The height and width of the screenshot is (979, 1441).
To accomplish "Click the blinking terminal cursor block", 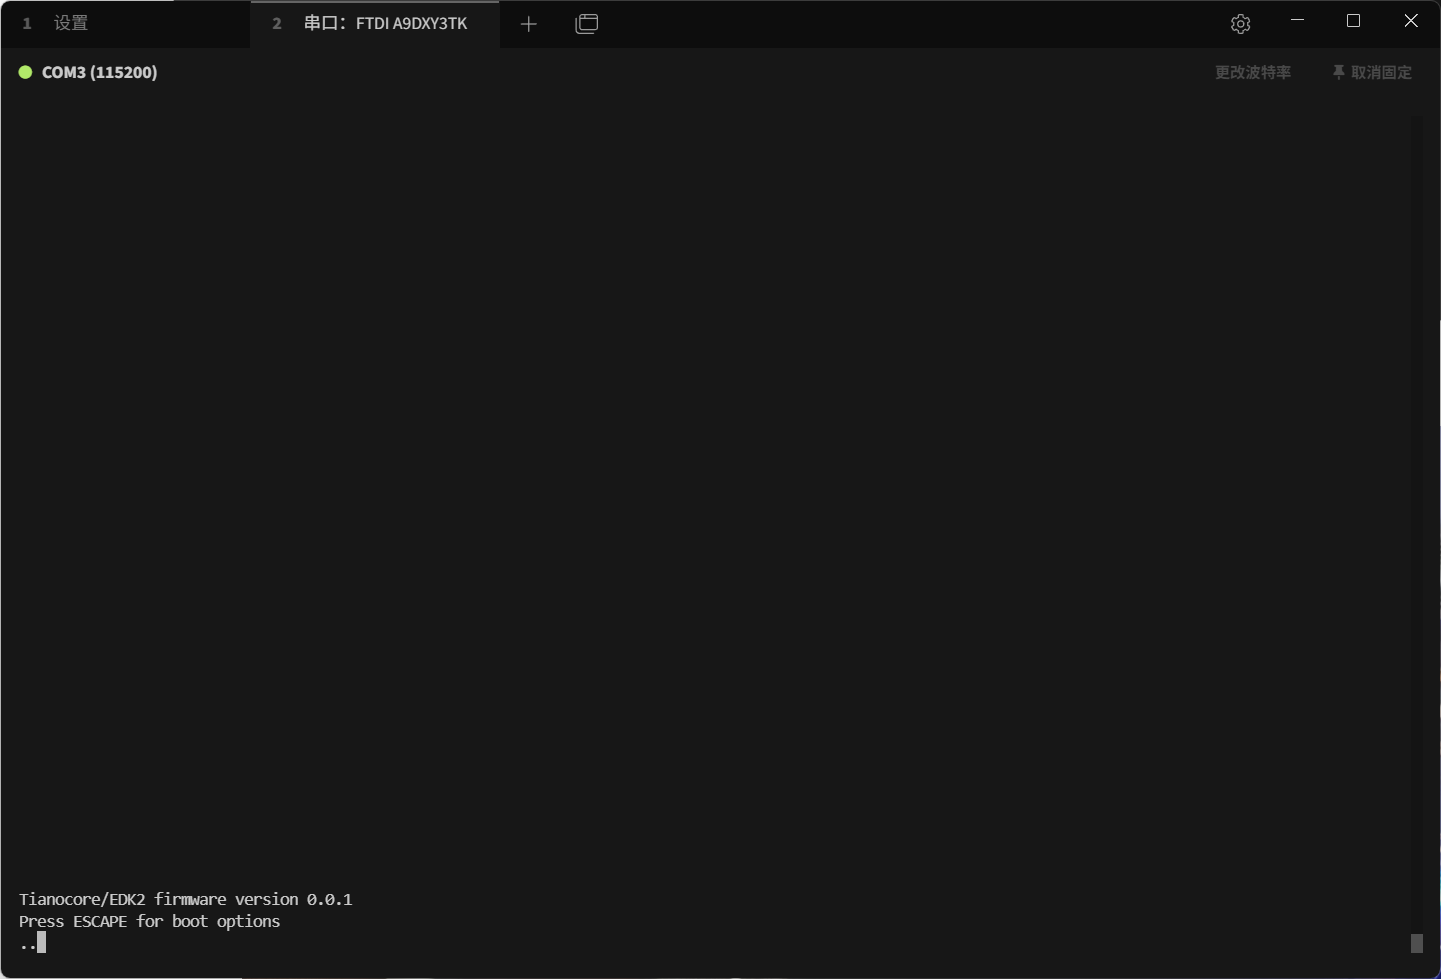I will pos(42,942).
